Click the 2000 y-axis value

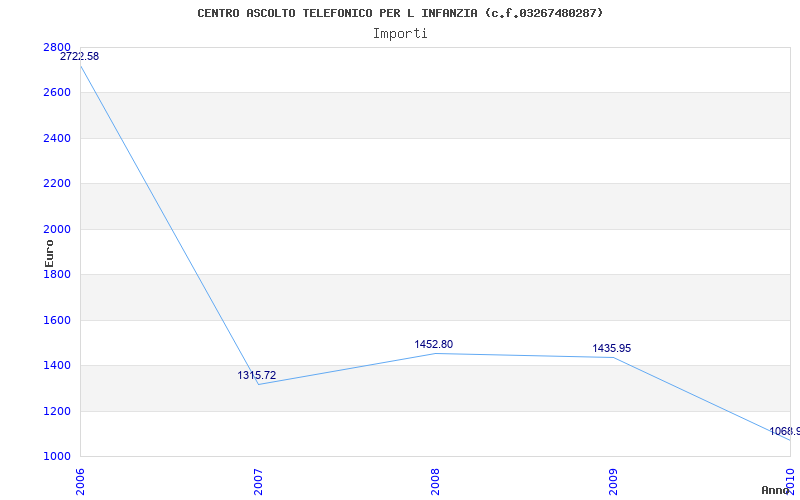pos(56,230)
